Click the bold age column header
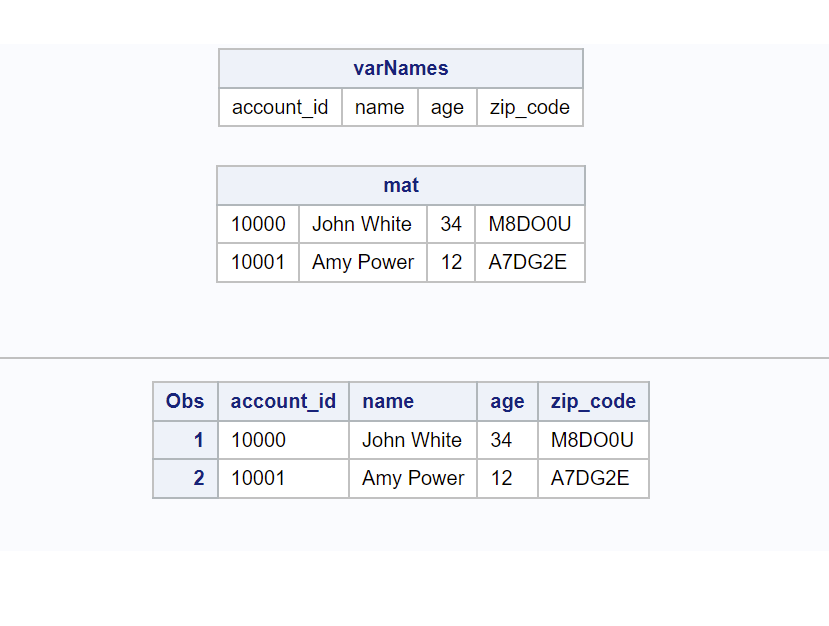This screenshot has height=626, width=829. [x=507, y=401]
